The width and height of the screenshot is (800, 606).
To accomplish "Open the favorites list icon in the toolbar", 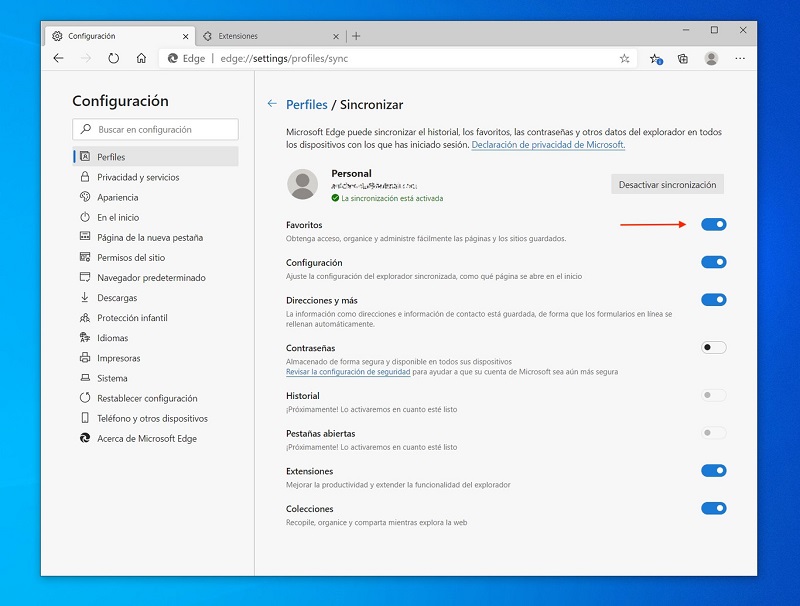I will (x=656, y=59).
